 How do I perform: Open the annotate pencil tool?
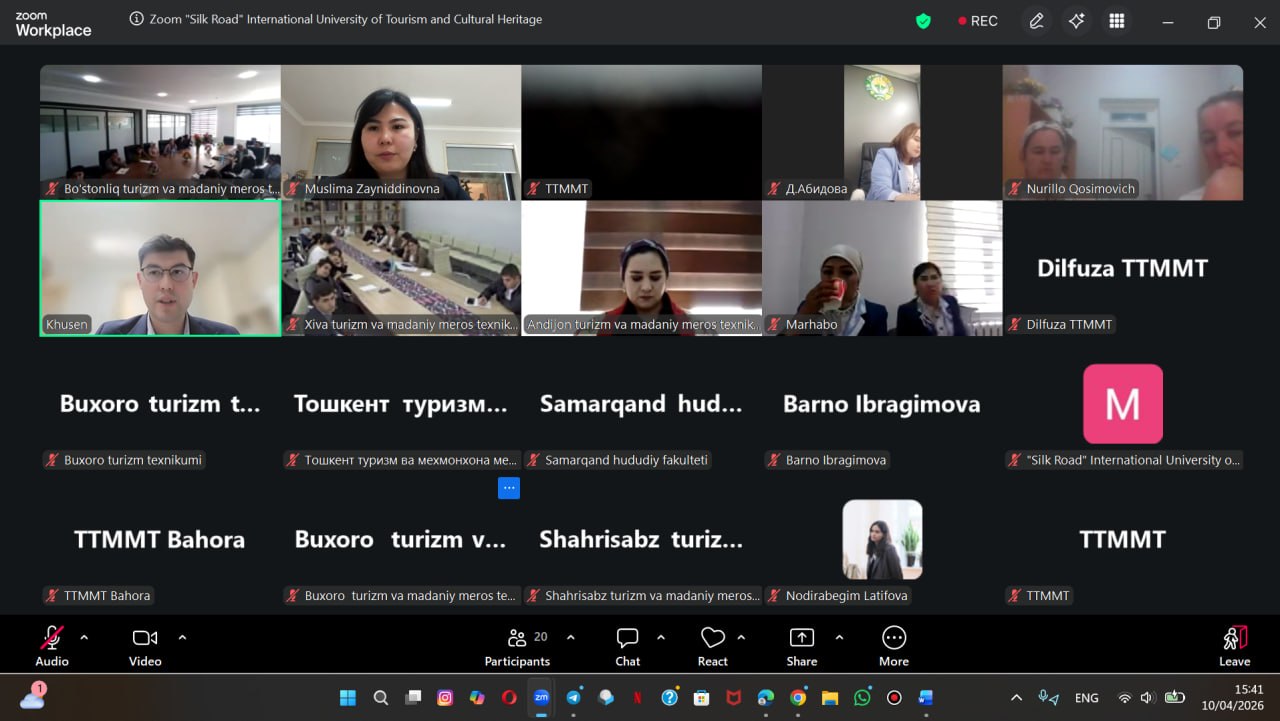[x=1037, y=21]
